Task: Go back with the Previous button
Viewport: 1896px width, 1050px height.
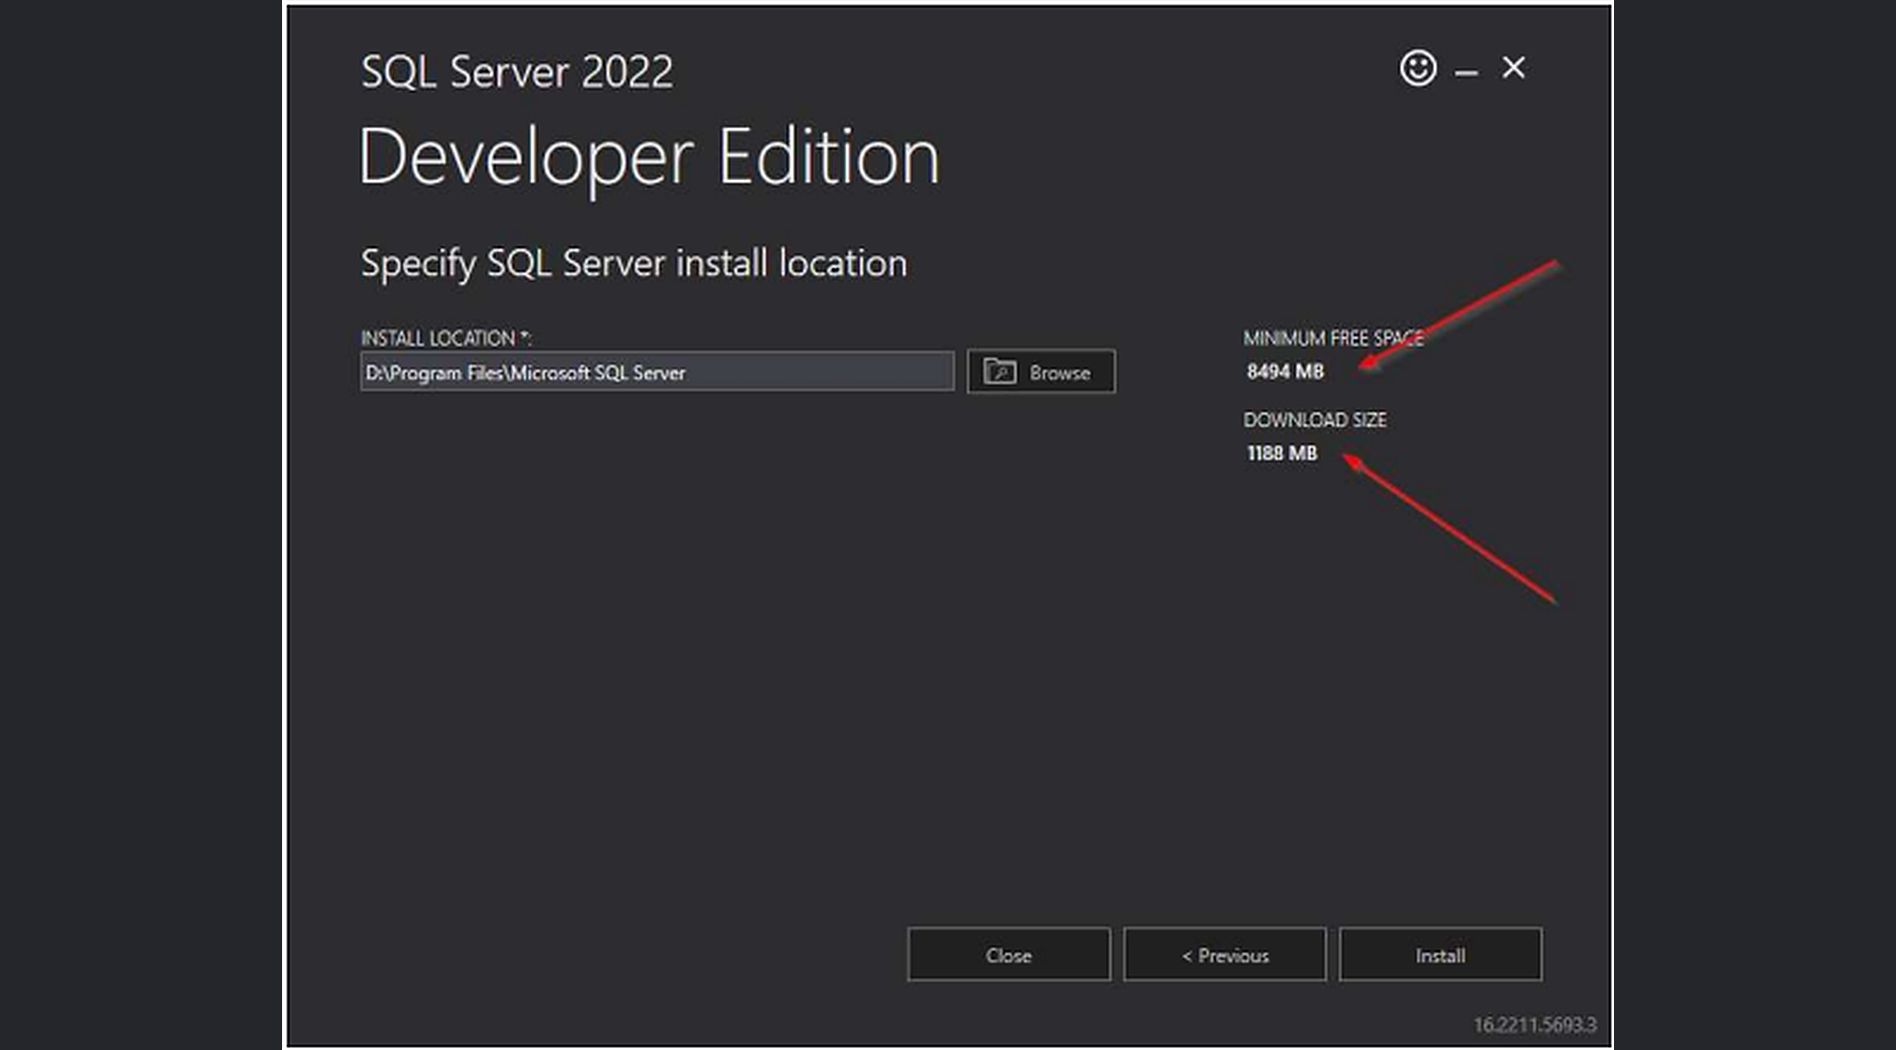Action: point(1224,955)
